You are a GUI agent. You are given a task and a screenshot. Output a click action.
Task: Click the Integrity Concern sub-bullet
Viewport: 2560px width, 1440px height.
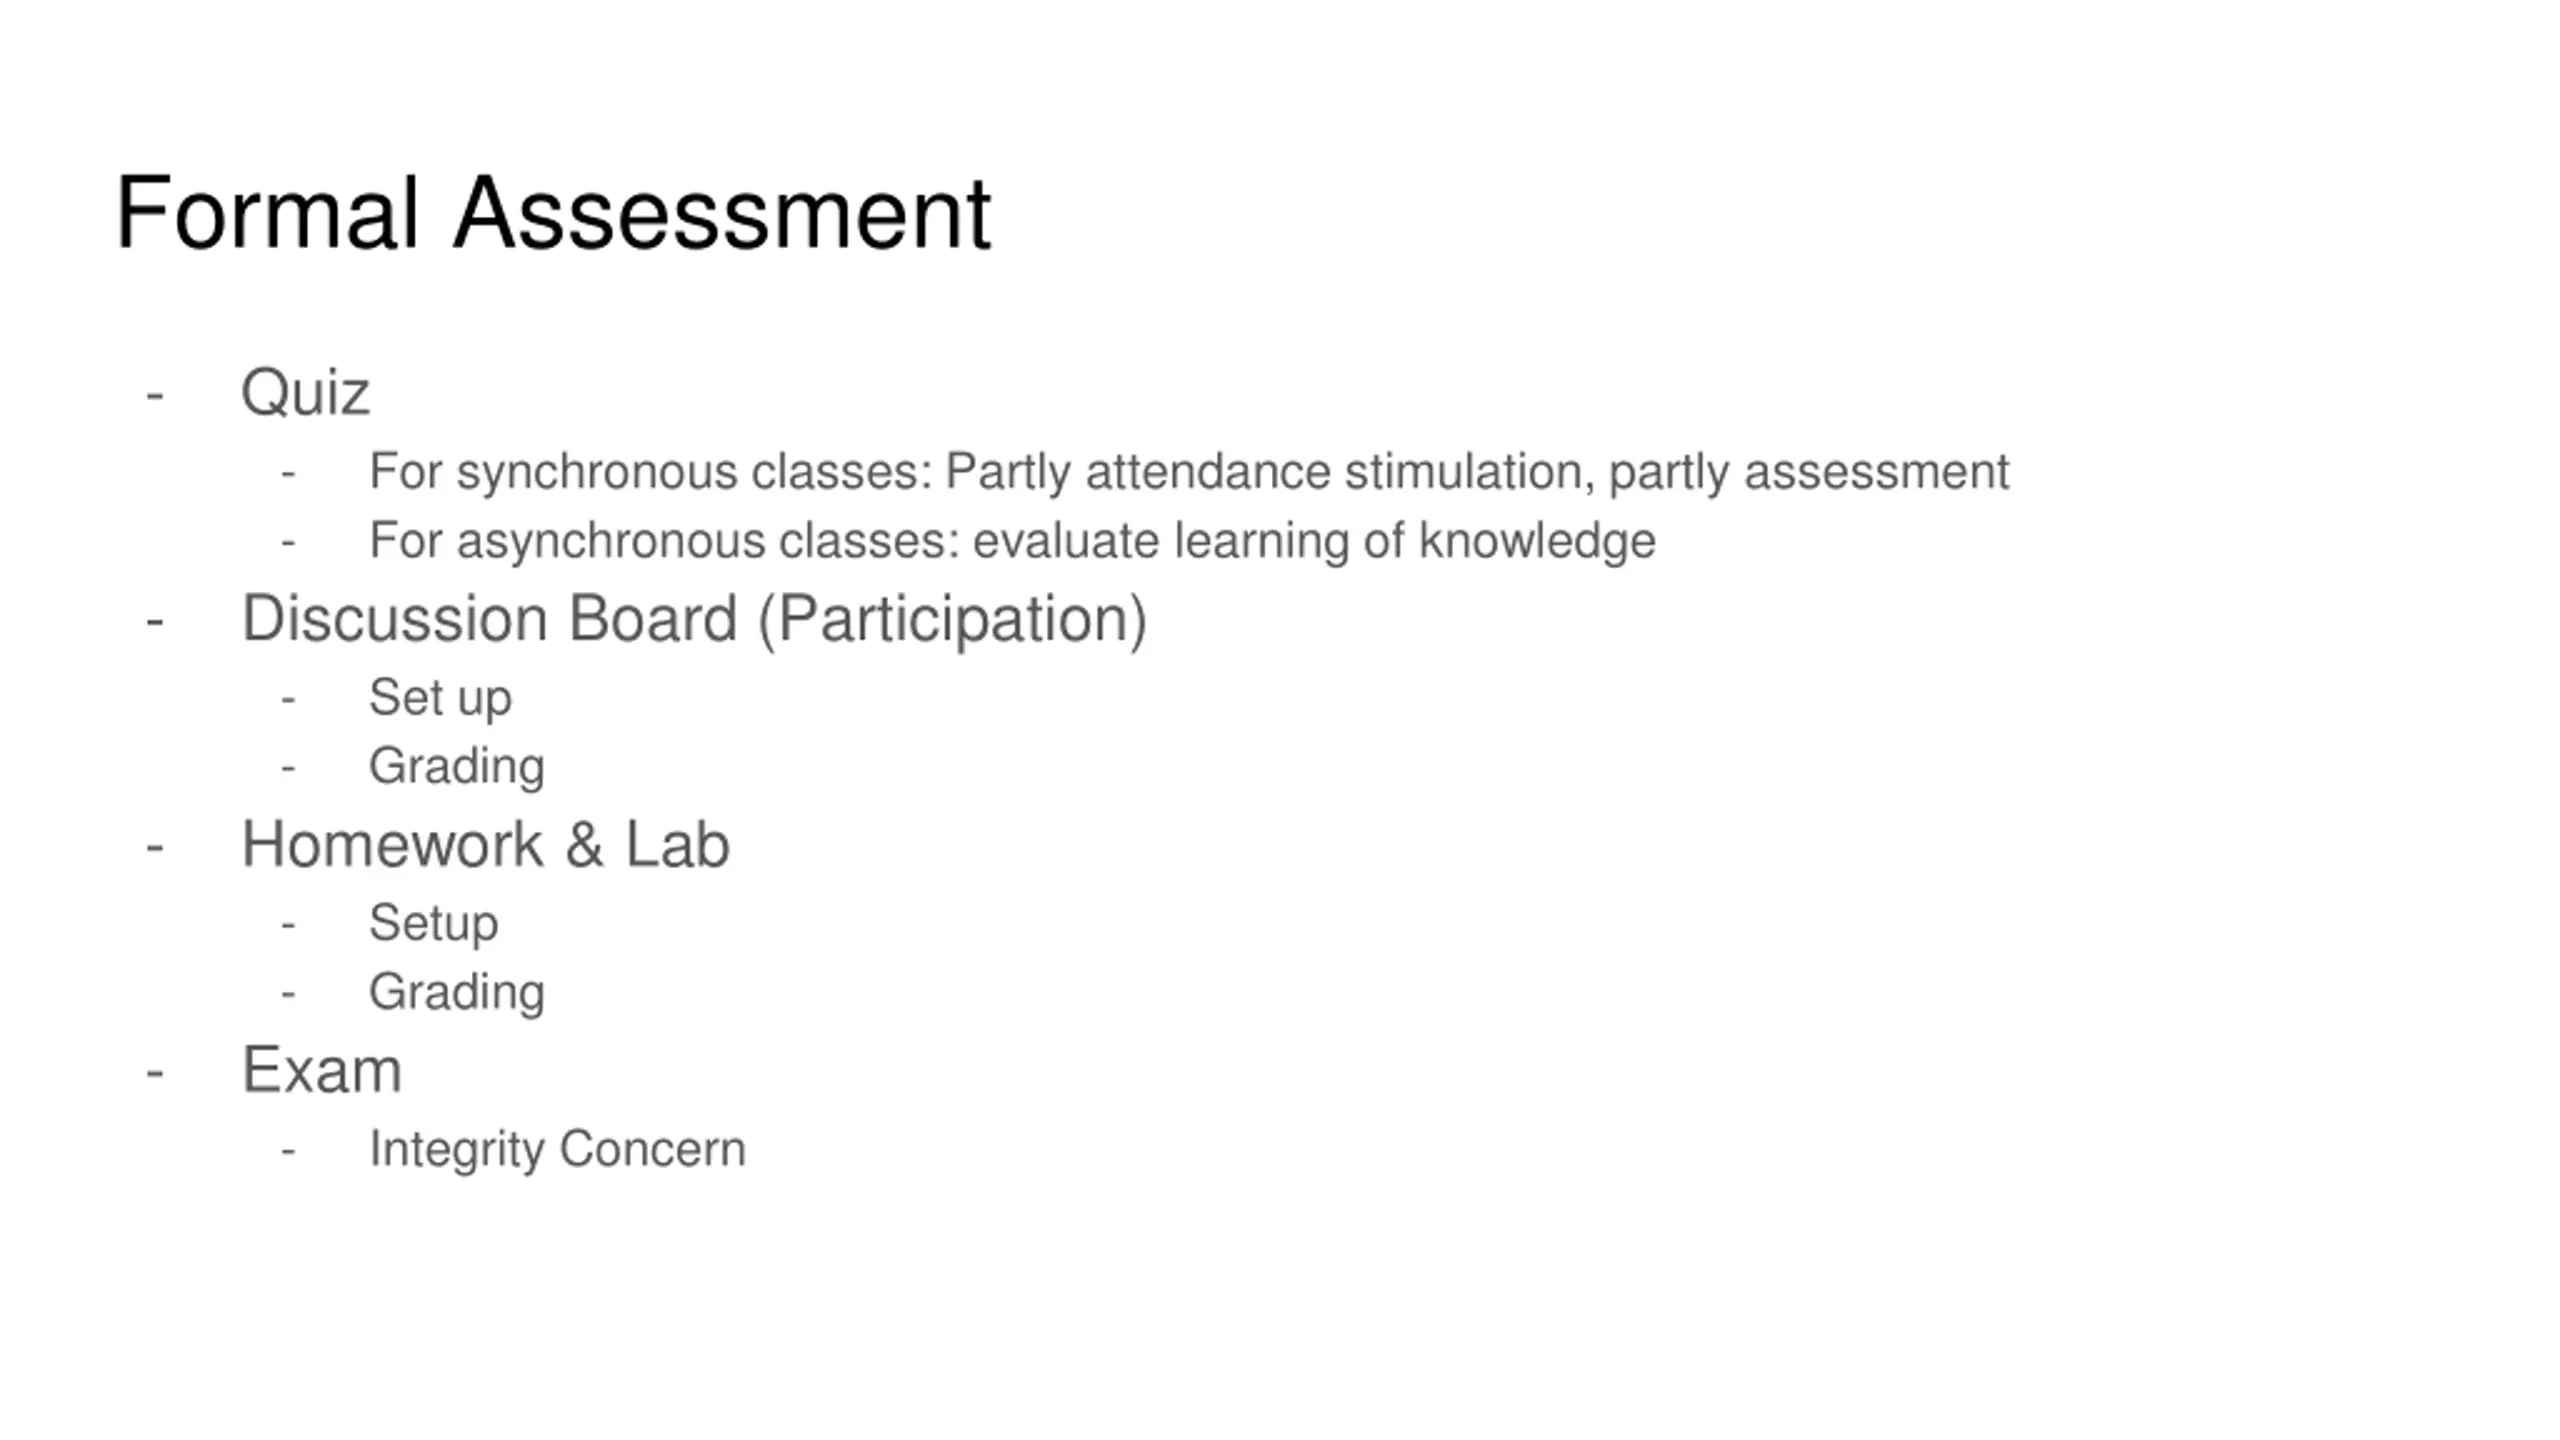557,1149
